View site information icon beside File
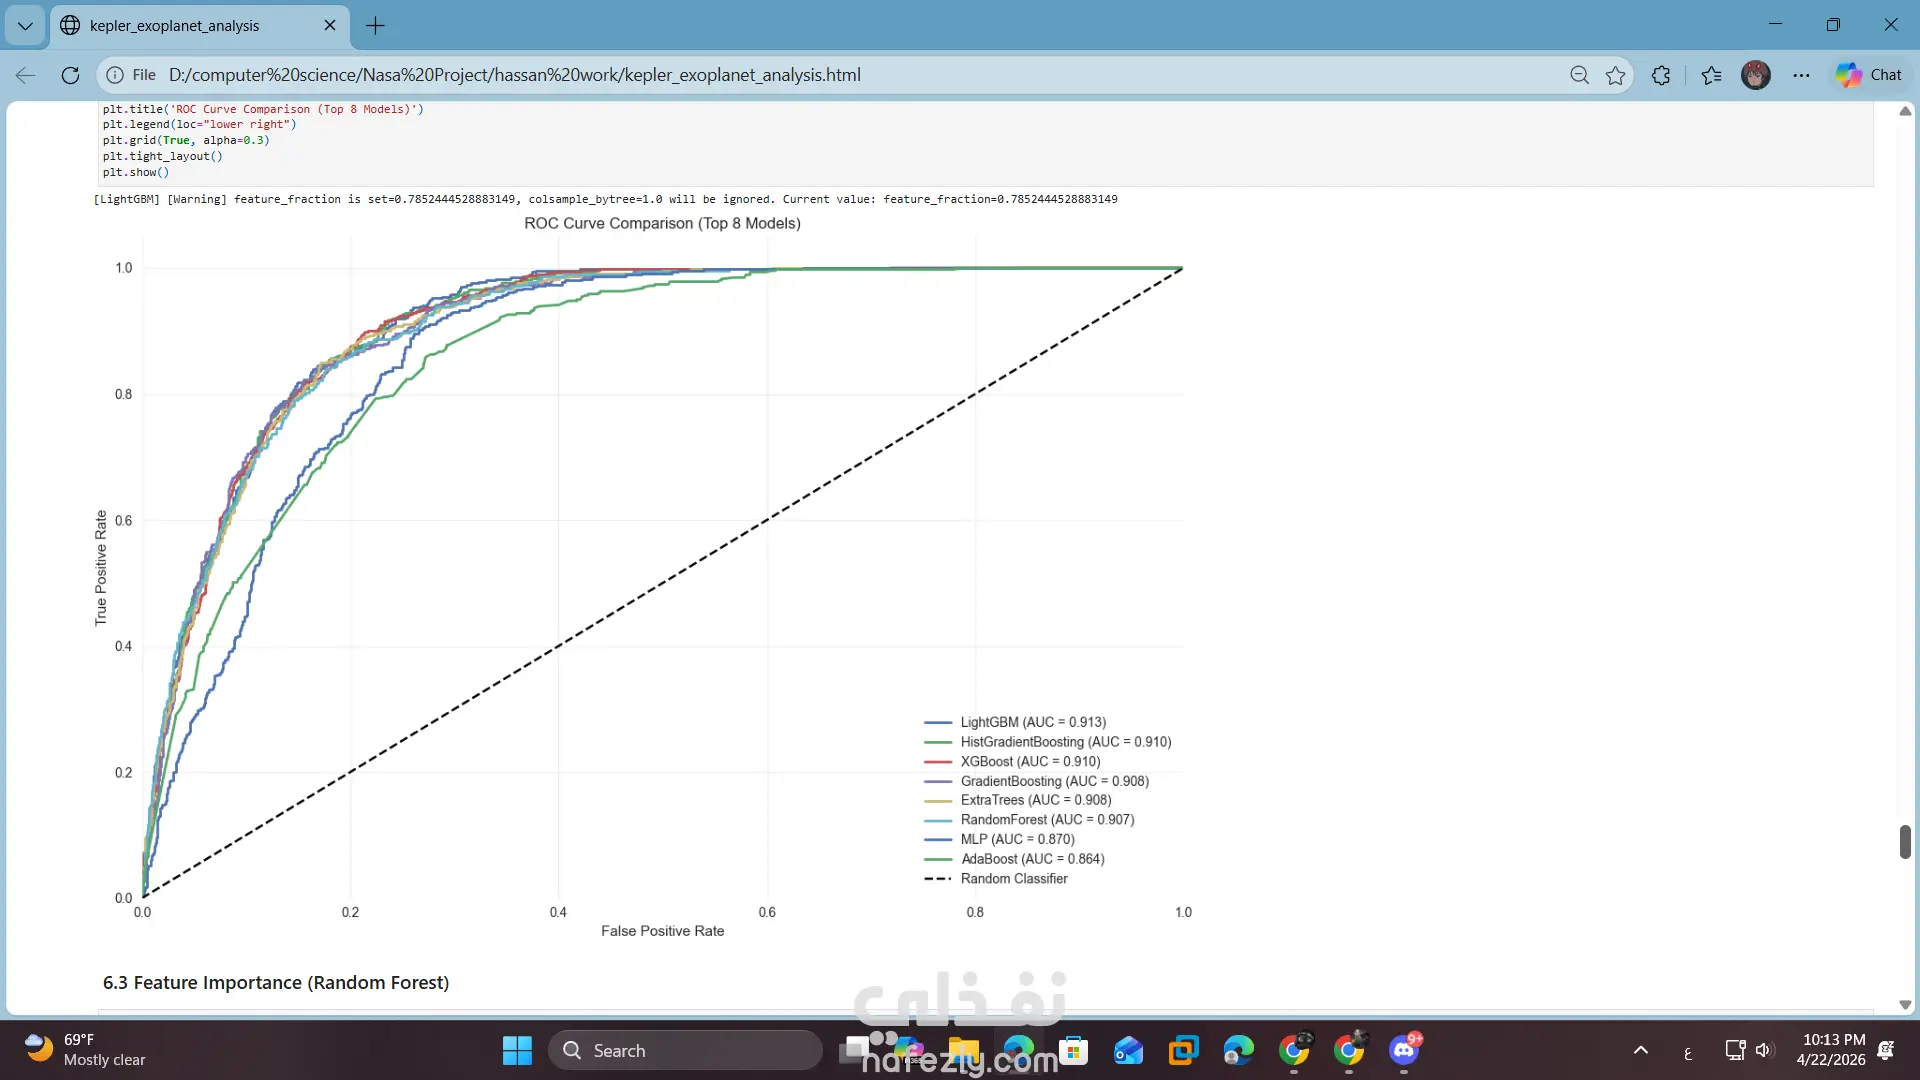 click(115, 75)
